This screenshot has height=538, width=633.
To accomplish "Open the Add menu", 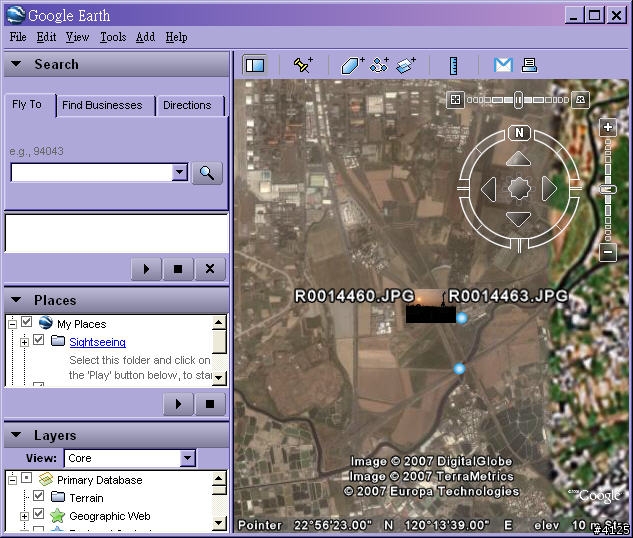I will (145, 37).
